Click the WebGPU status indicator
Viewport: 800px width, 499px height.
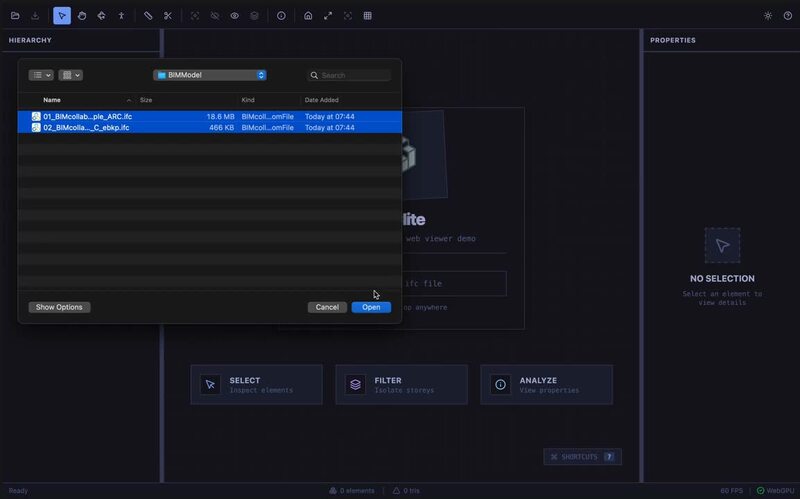[776, 491]
